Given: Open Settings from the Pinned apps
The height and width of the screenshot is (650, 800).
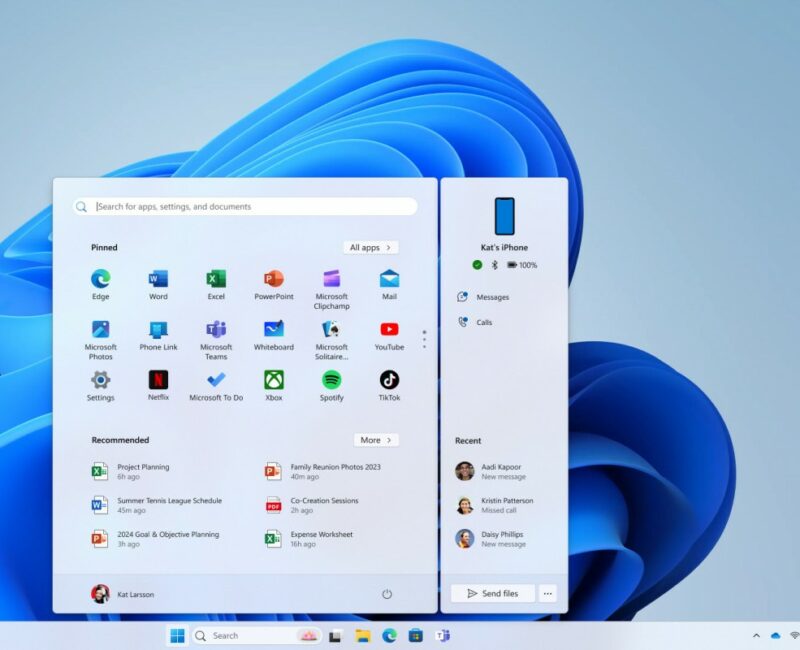Looking at the screenshot, I should coord(101,386).
